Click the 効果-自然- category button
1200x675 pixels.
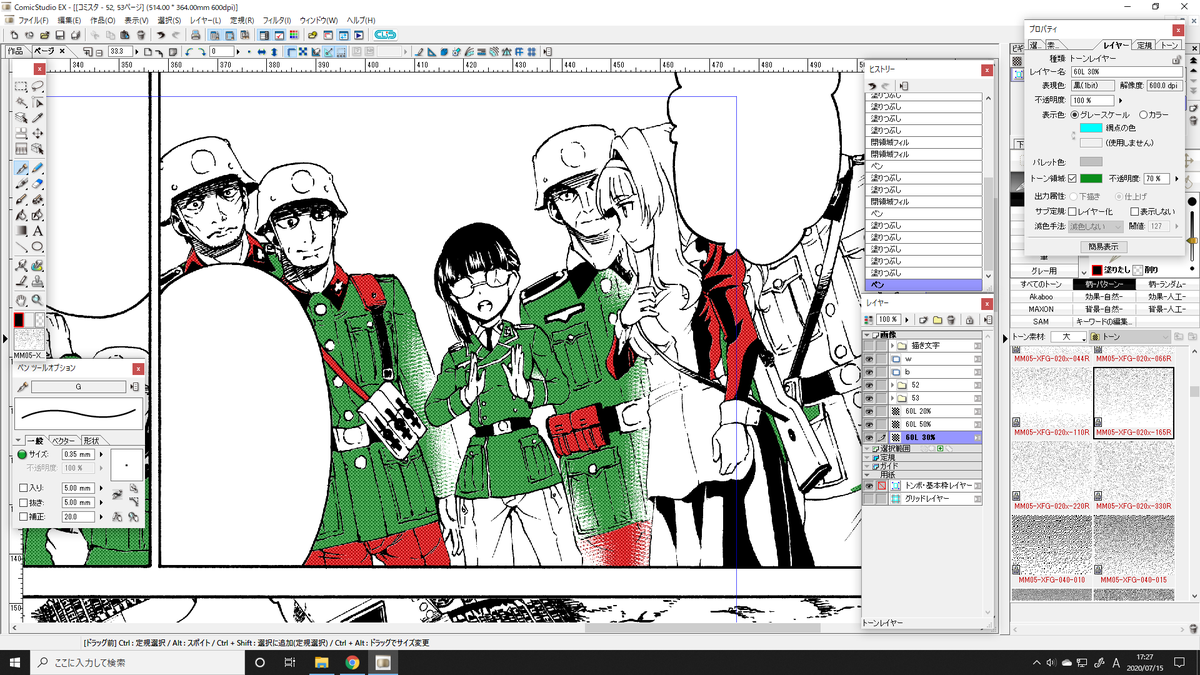click(x=1103, y=297)
